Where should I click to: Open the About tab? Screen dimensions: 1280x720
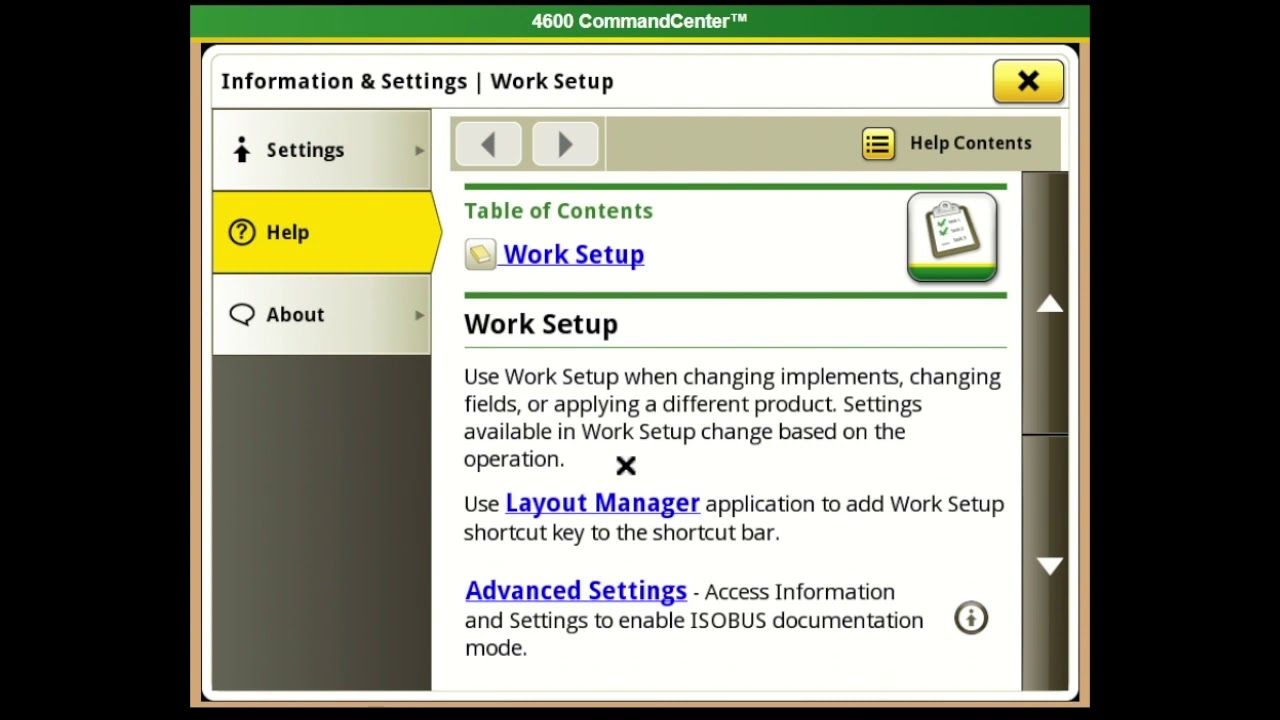tap(321, 315)
